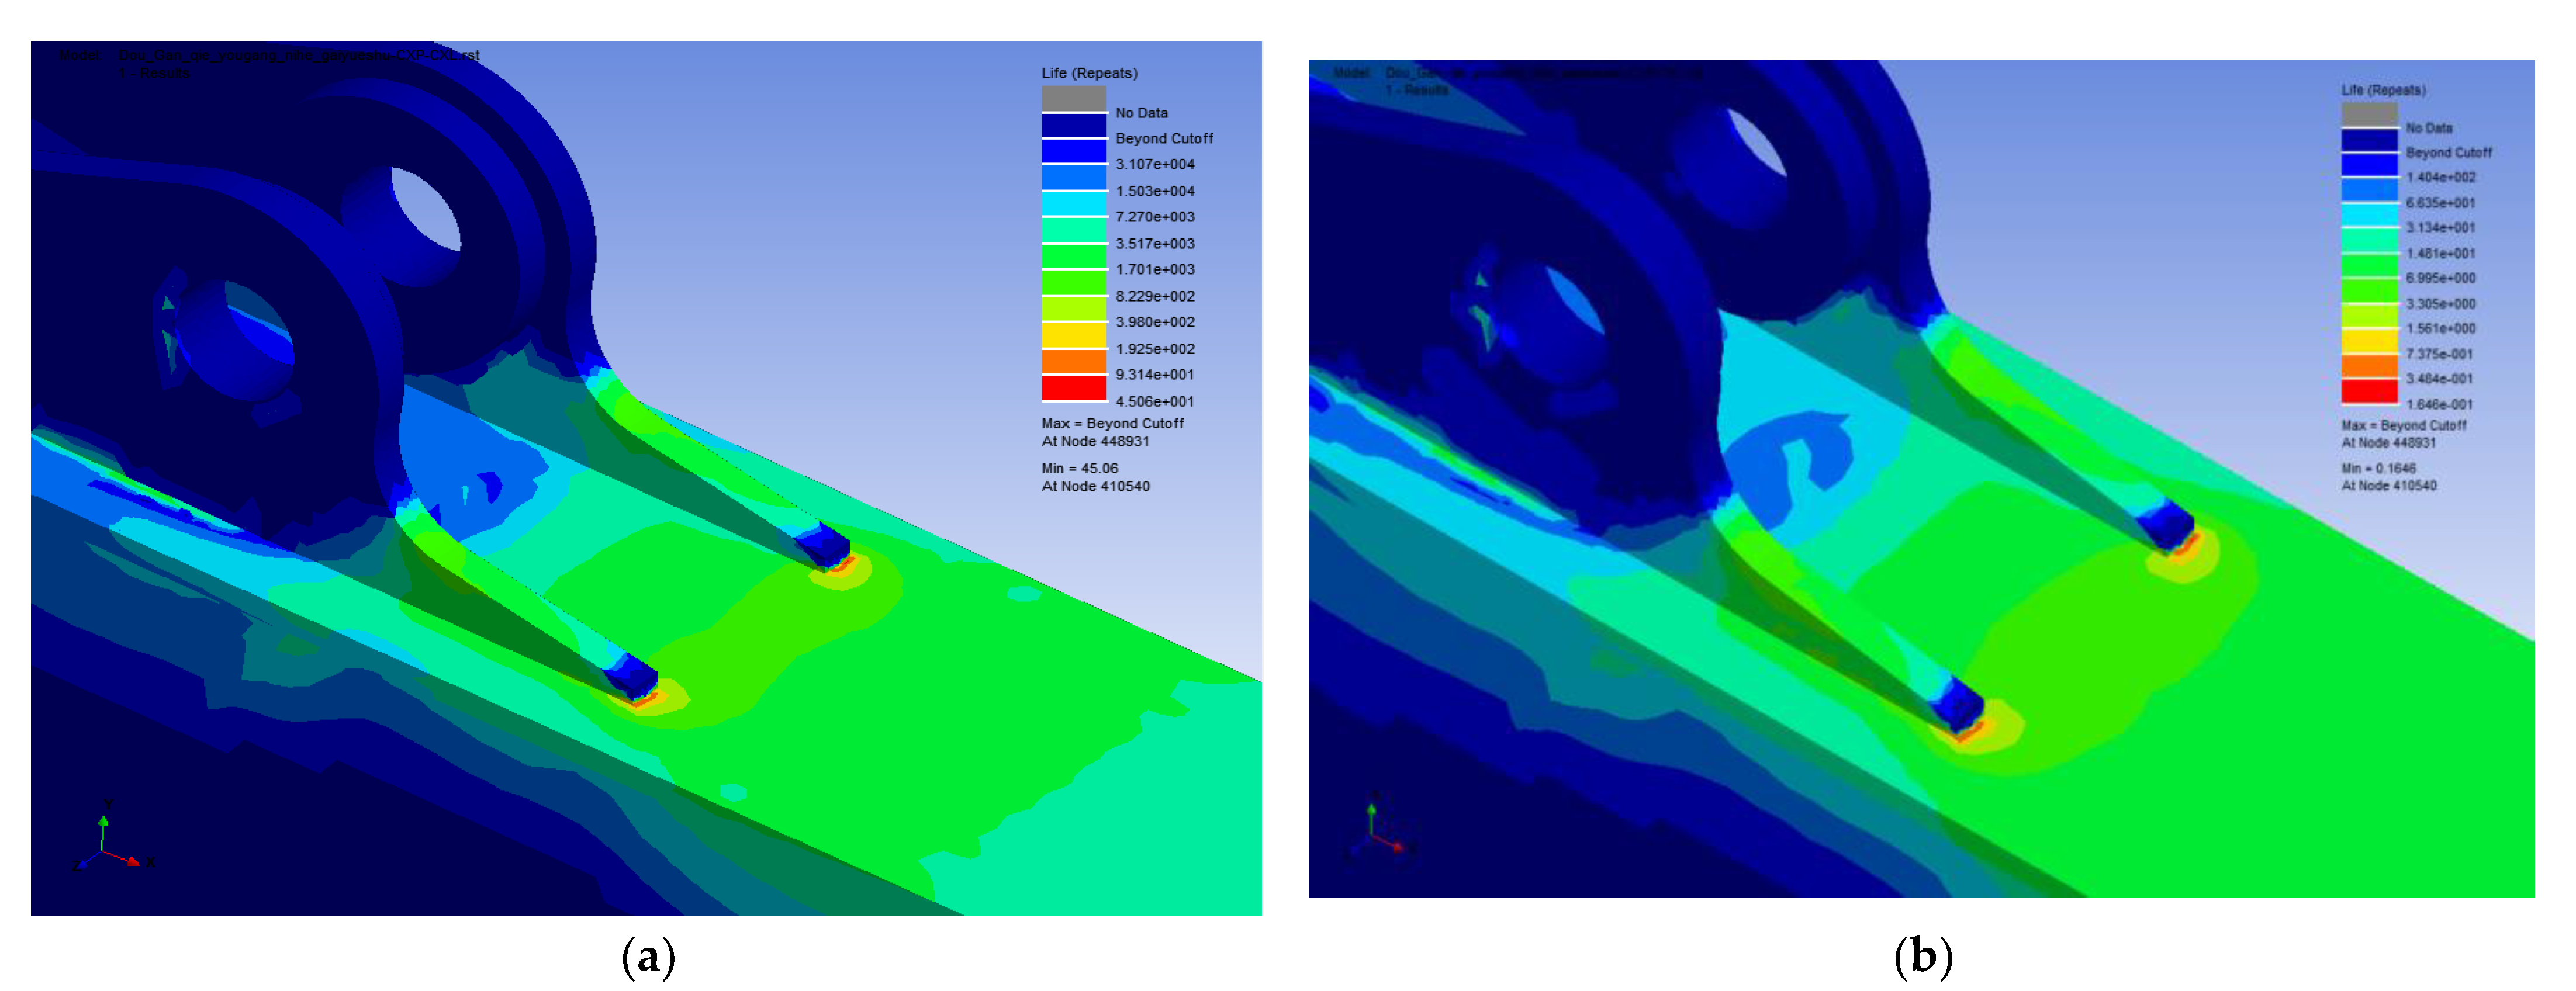2576x991 pixels.
Task: Select the 1.404e+002 legend value in panel (b)
Action: pyautogui.click(x=2440, y=177)
